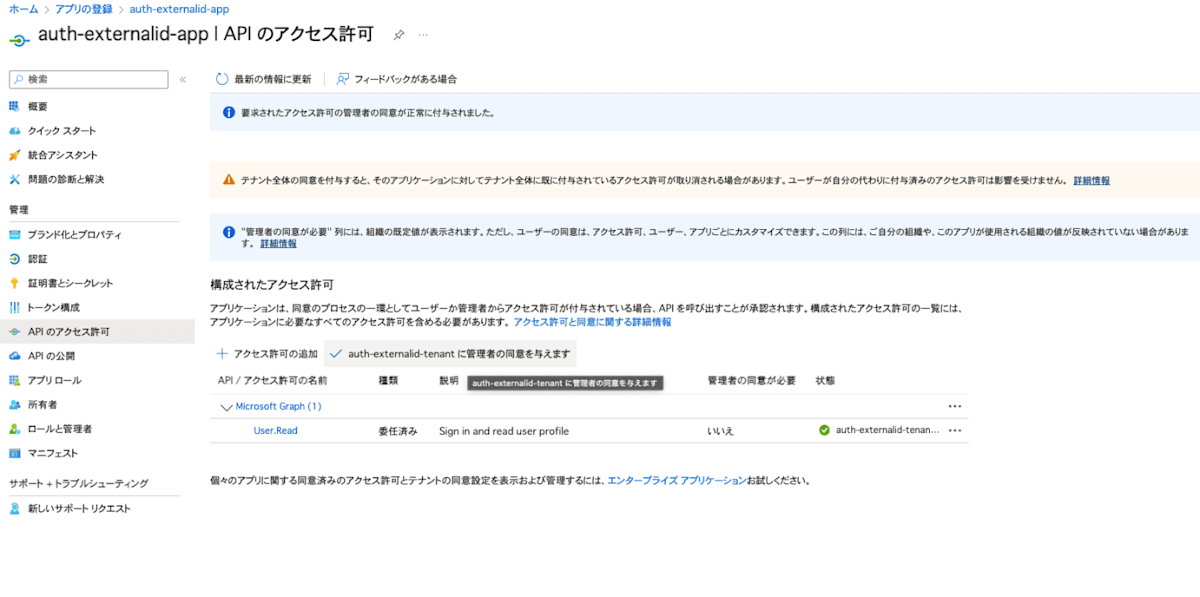
Task: Click the 種類 column header
Action: tap(388, 381)
